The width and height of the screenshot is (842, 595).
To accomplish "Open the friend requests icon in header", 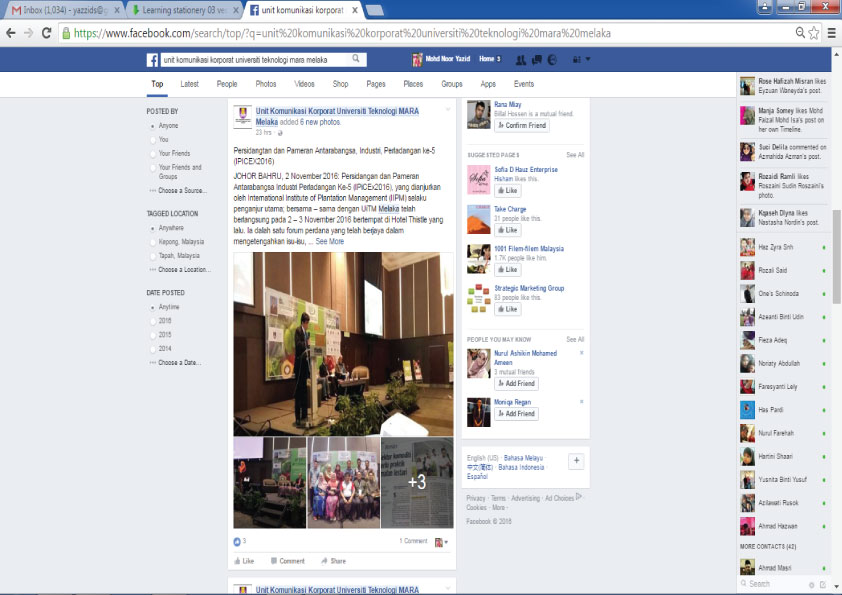I will (x=523, y=60).
